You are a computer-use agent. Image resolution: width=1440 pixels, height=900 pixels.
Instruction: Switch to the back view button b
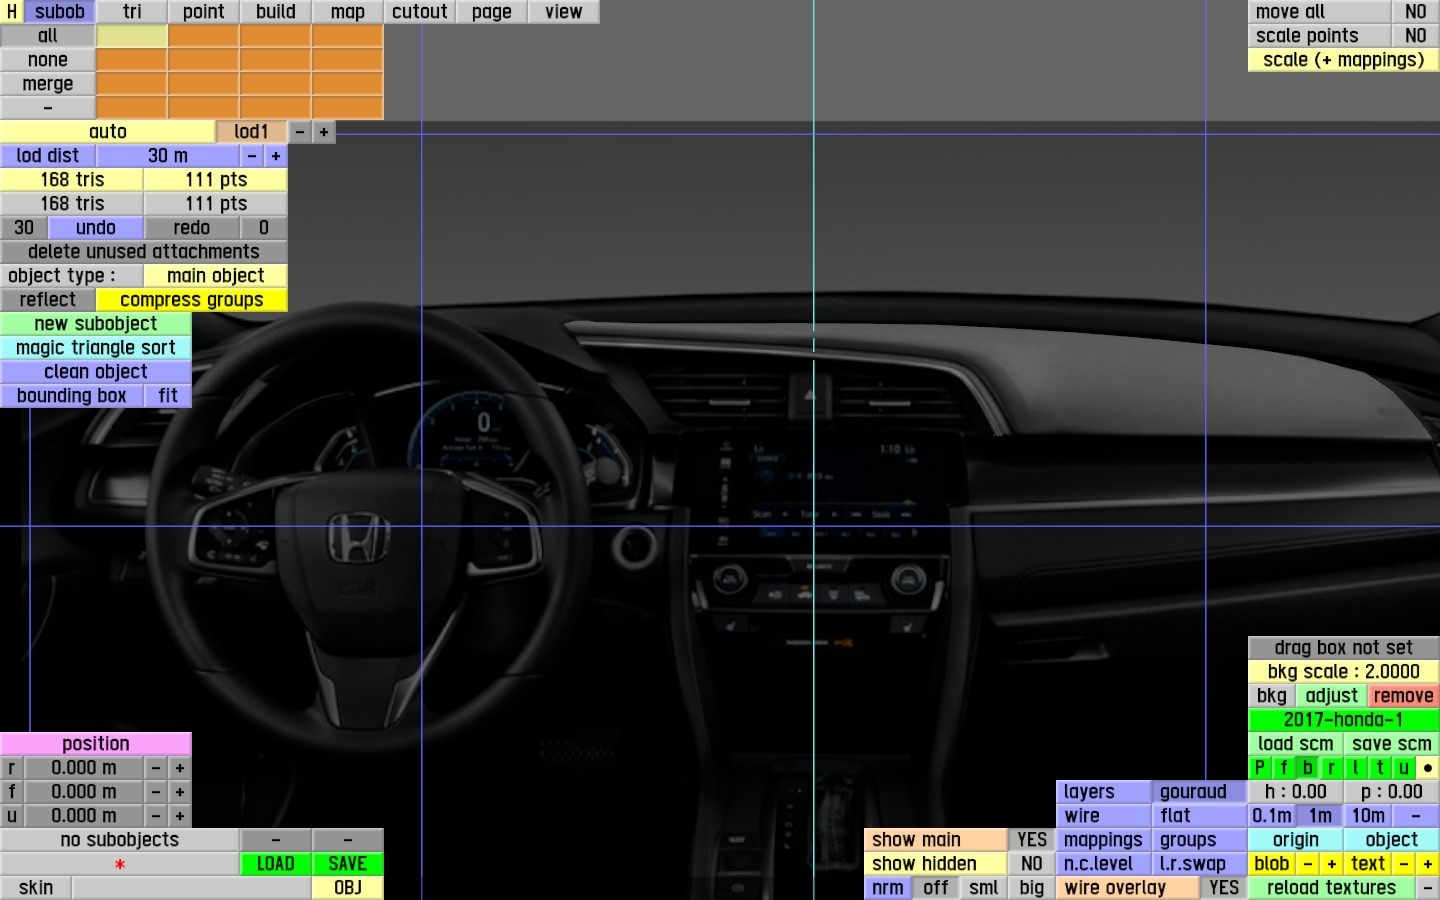1308,768
